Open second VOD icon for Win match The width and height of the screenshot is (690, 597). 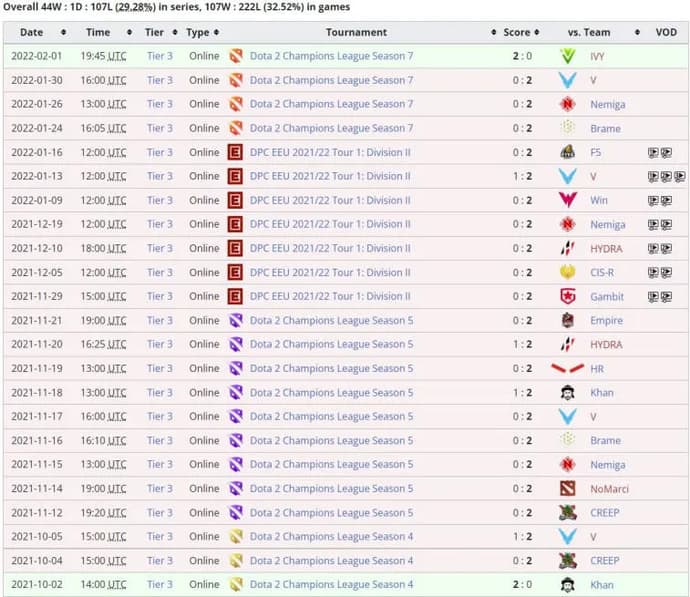tap(666, 201)
